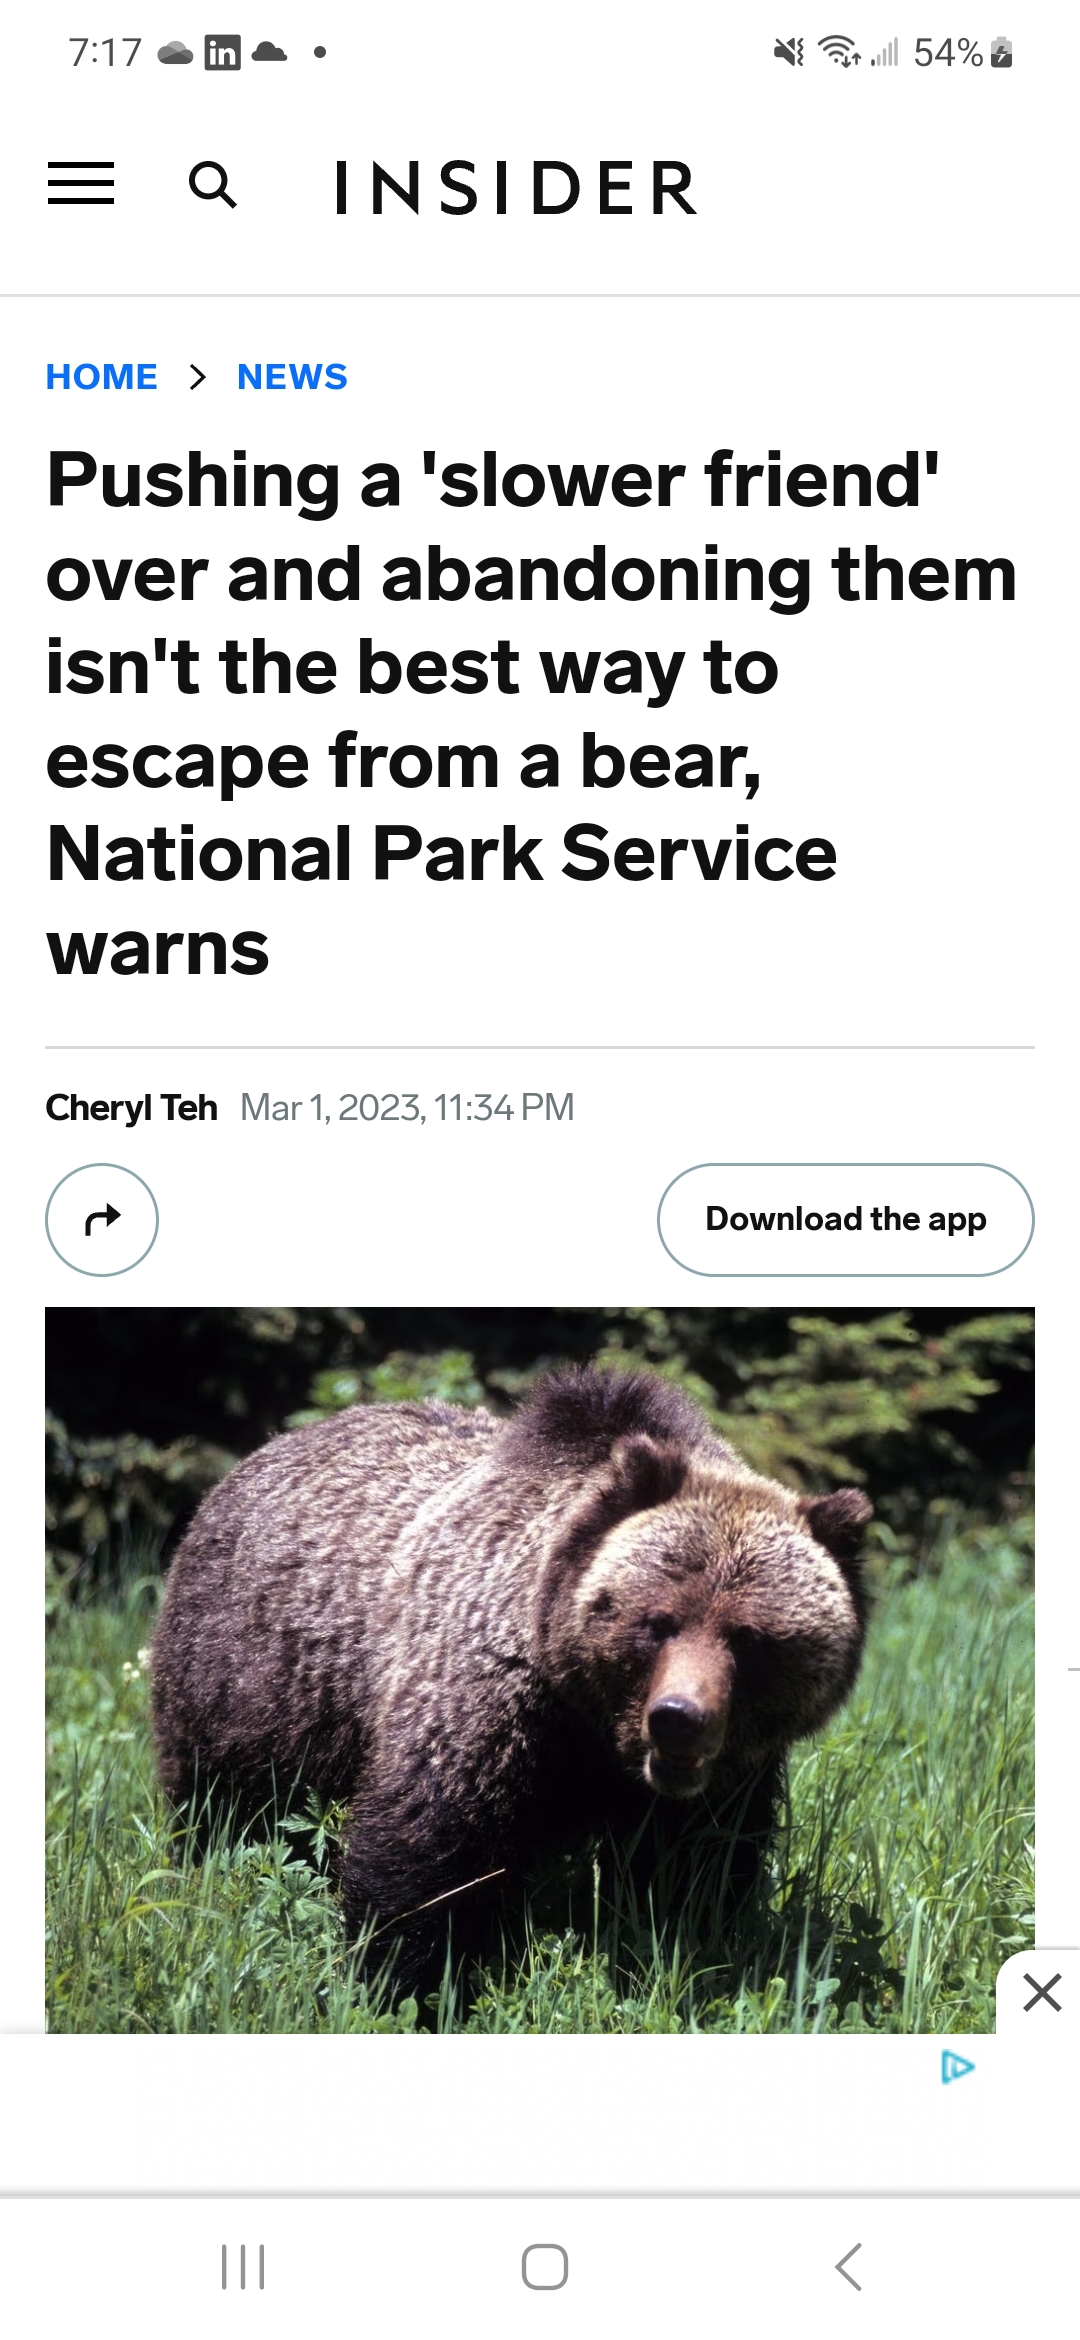The width and height of the screenshot is (1080, 2340).
Task: Open the hamburger navigation menu
Action: [x=81, y=184]
